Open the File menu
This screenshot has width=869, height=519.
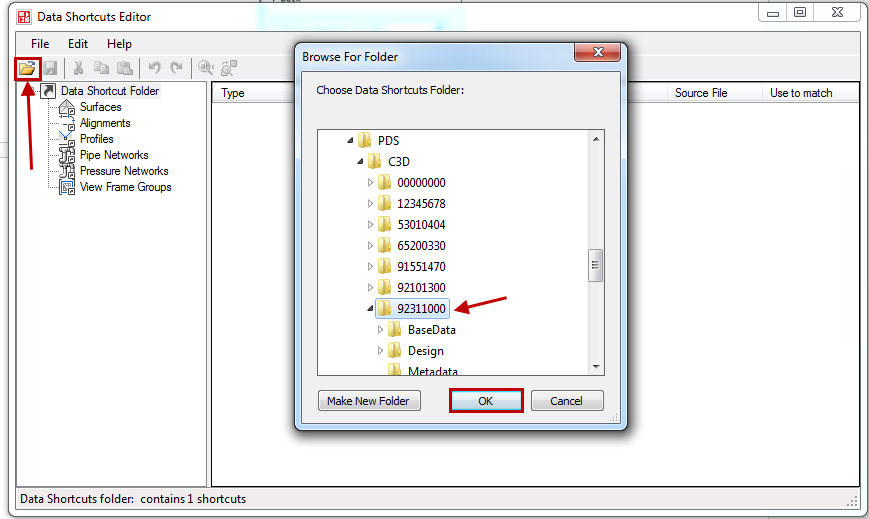tap(40, 44)
